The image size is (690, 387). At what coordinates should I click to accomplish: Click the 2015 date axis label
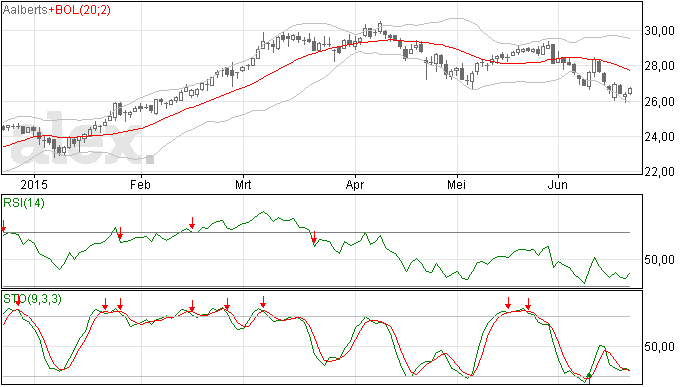point(34,184)
